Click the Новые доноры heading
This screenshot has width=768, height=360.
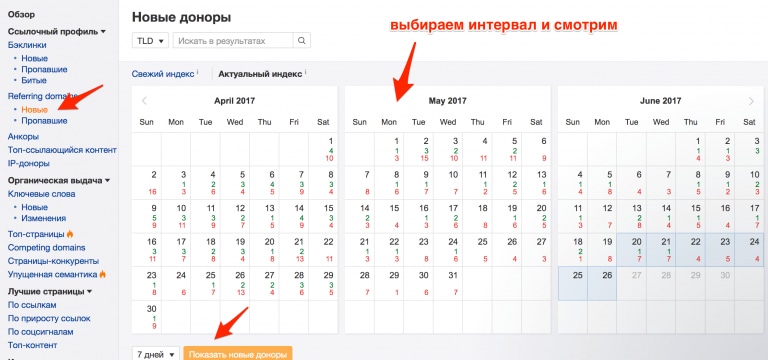tap(181, 18)
